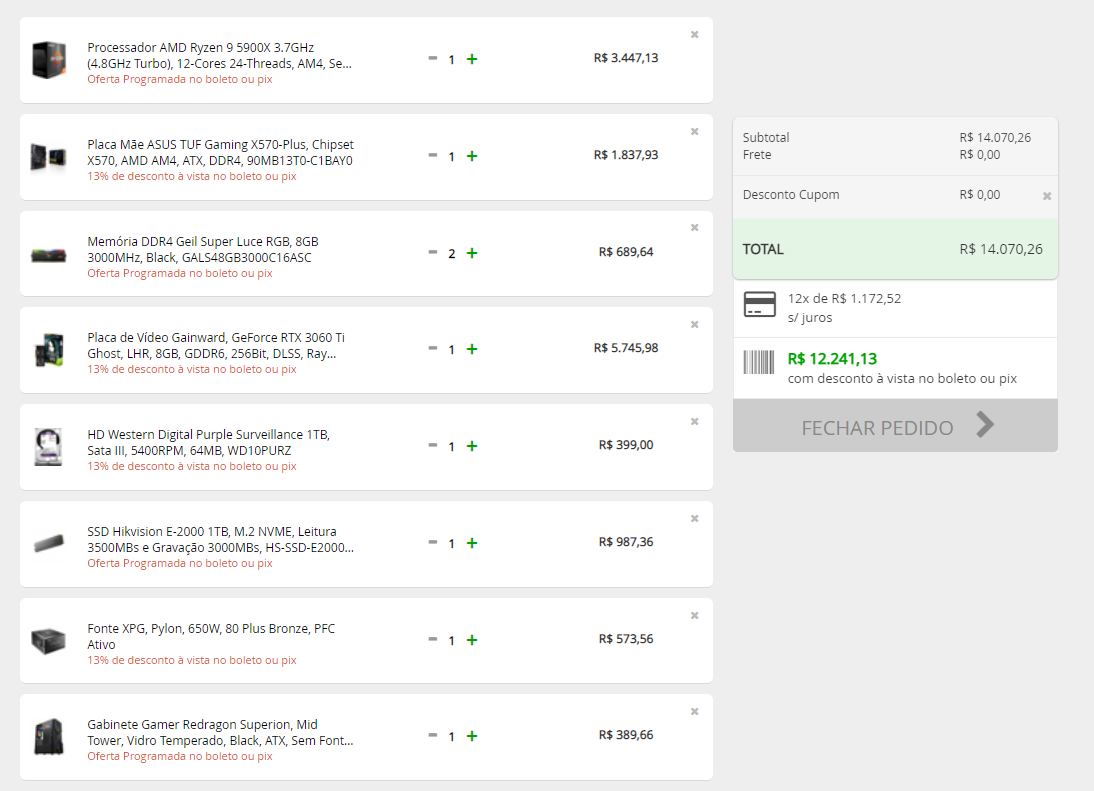Click the R$ 1.837,93 motherboard price
This screenshot has width=1094, height=791.
click(626, 155)
